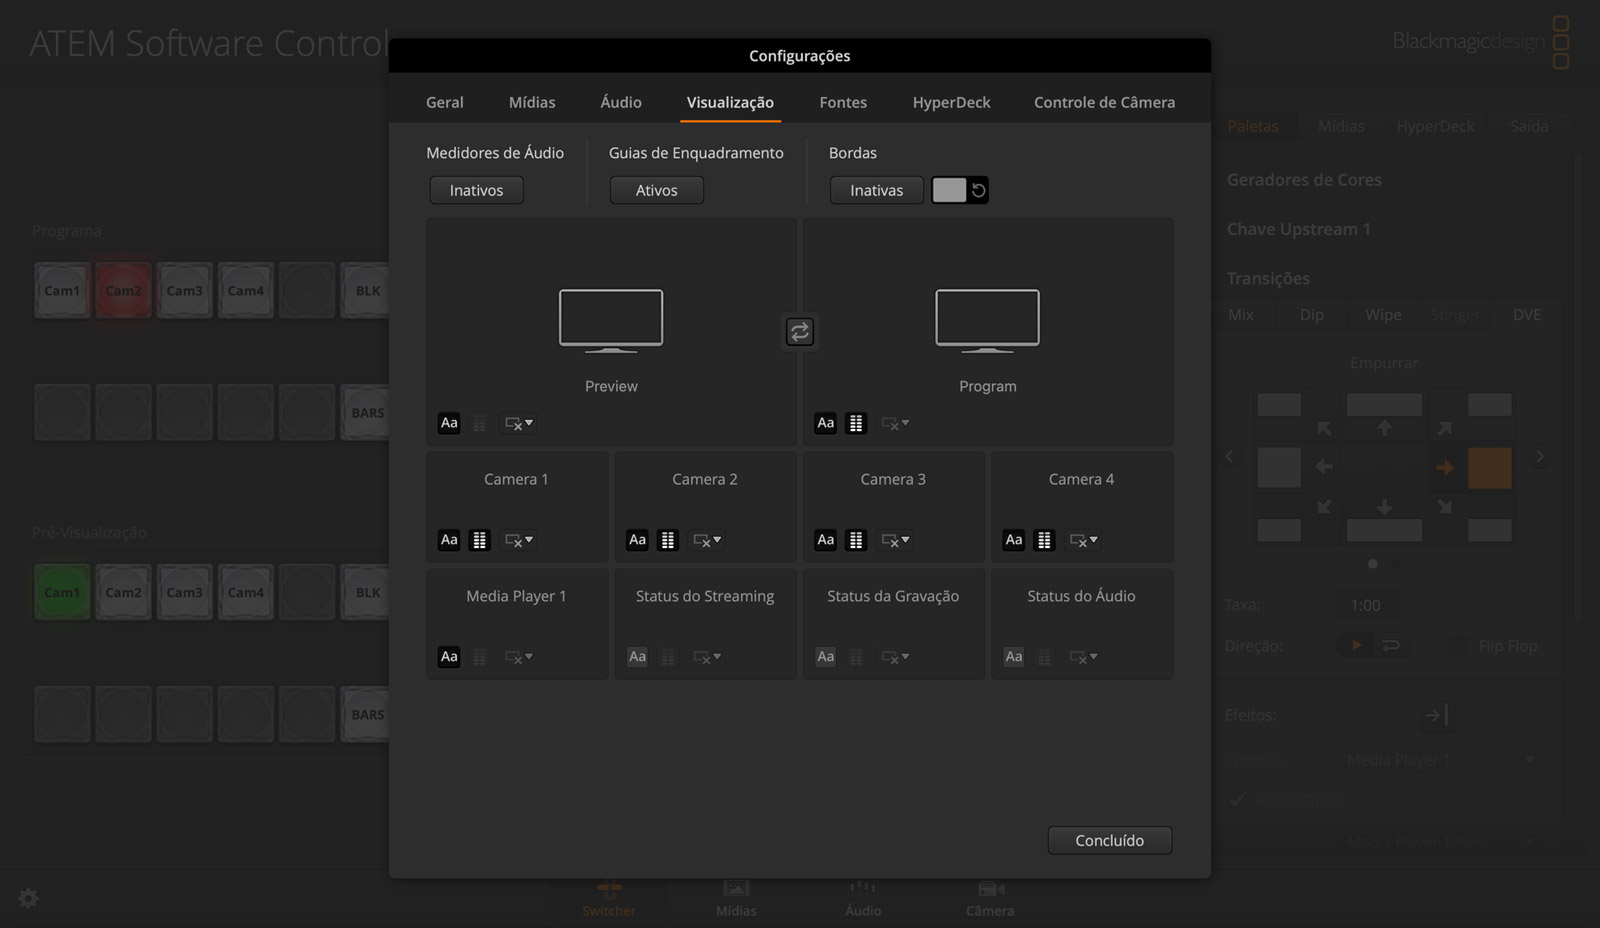
Task: Open the overlay dropdown for Camera 2
Action: click(706, 540)
